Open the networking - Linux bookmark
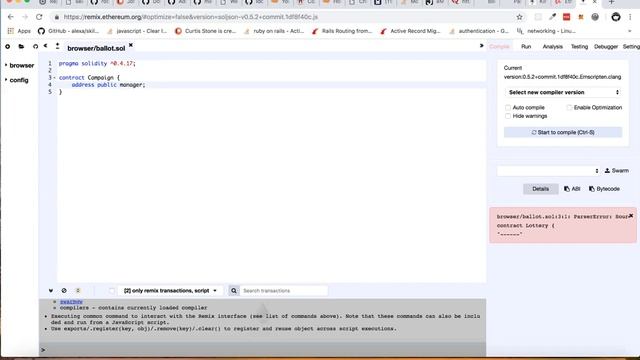 pyautogui.click(x=547, y=31)
